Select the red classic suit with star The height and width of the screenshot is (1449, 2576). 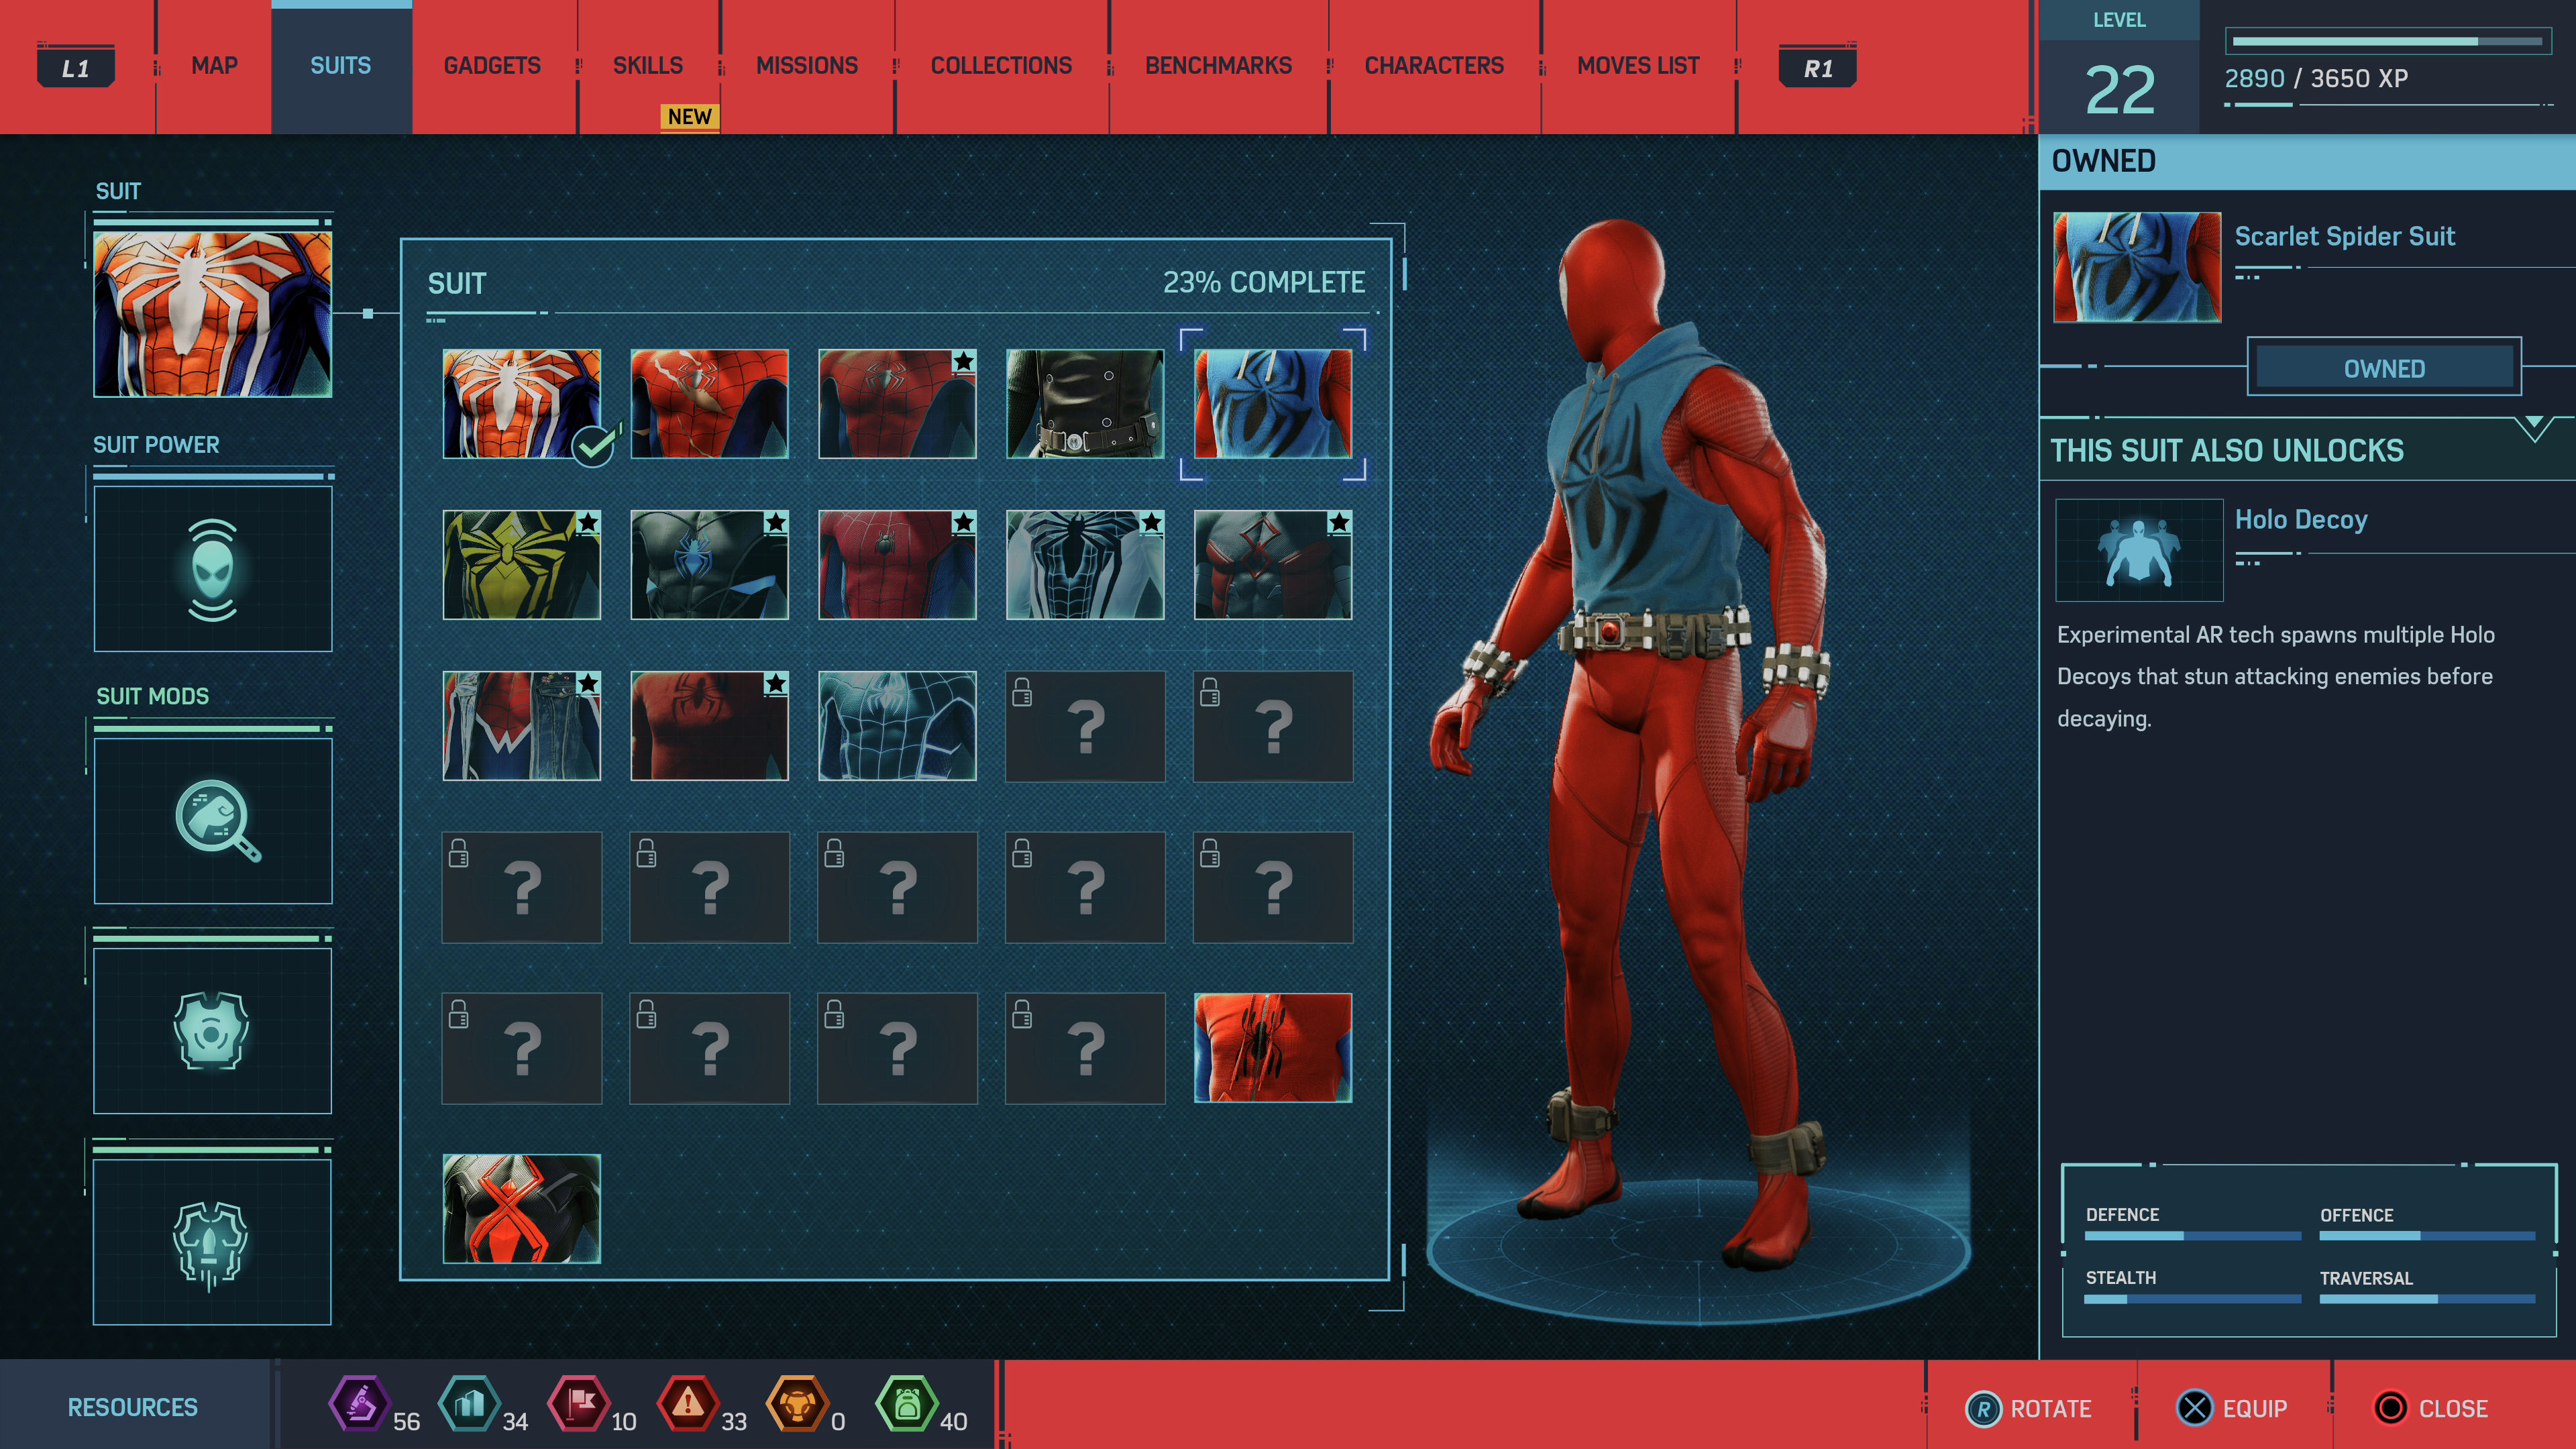click(897, 404)
